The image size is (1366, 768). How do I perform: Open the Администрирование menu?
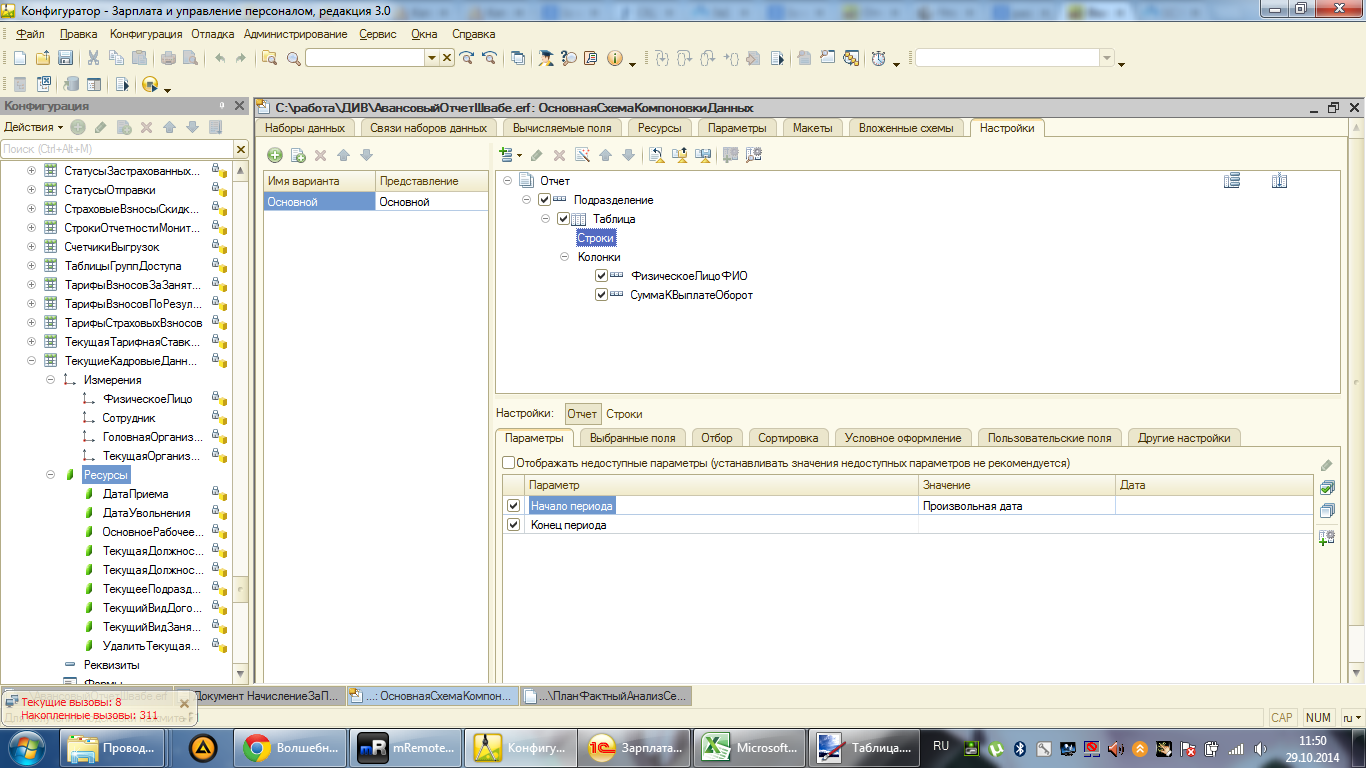tap(295, 34)
